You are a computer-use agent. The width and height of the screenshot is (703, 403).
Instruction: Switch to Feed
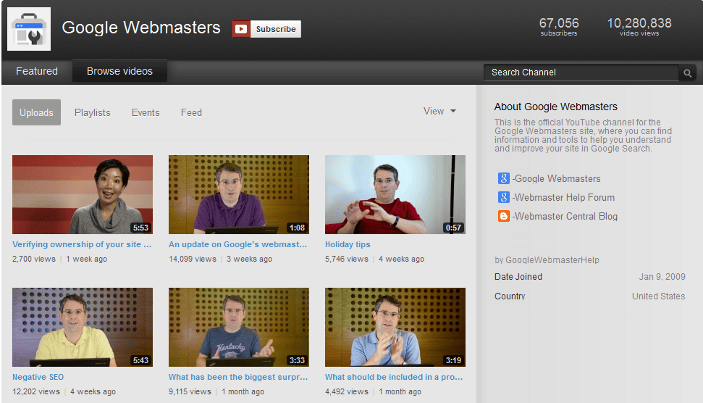(191, 113)
